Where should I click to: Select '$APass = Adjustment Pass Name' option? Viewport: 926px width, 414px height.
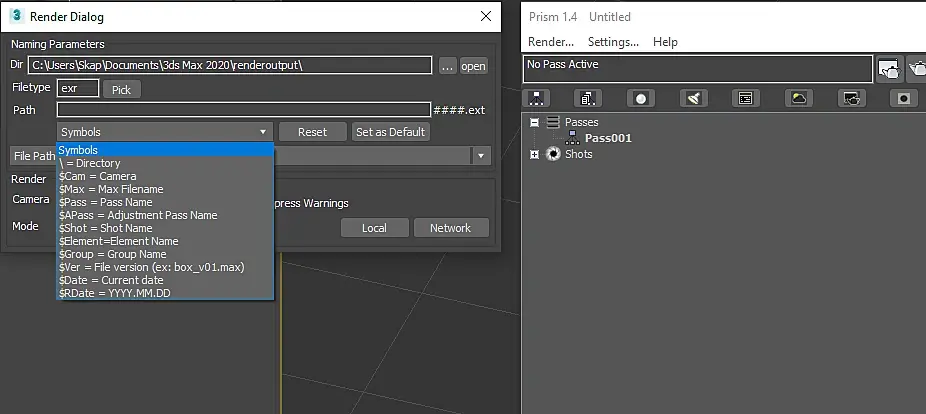coord(165,215)
